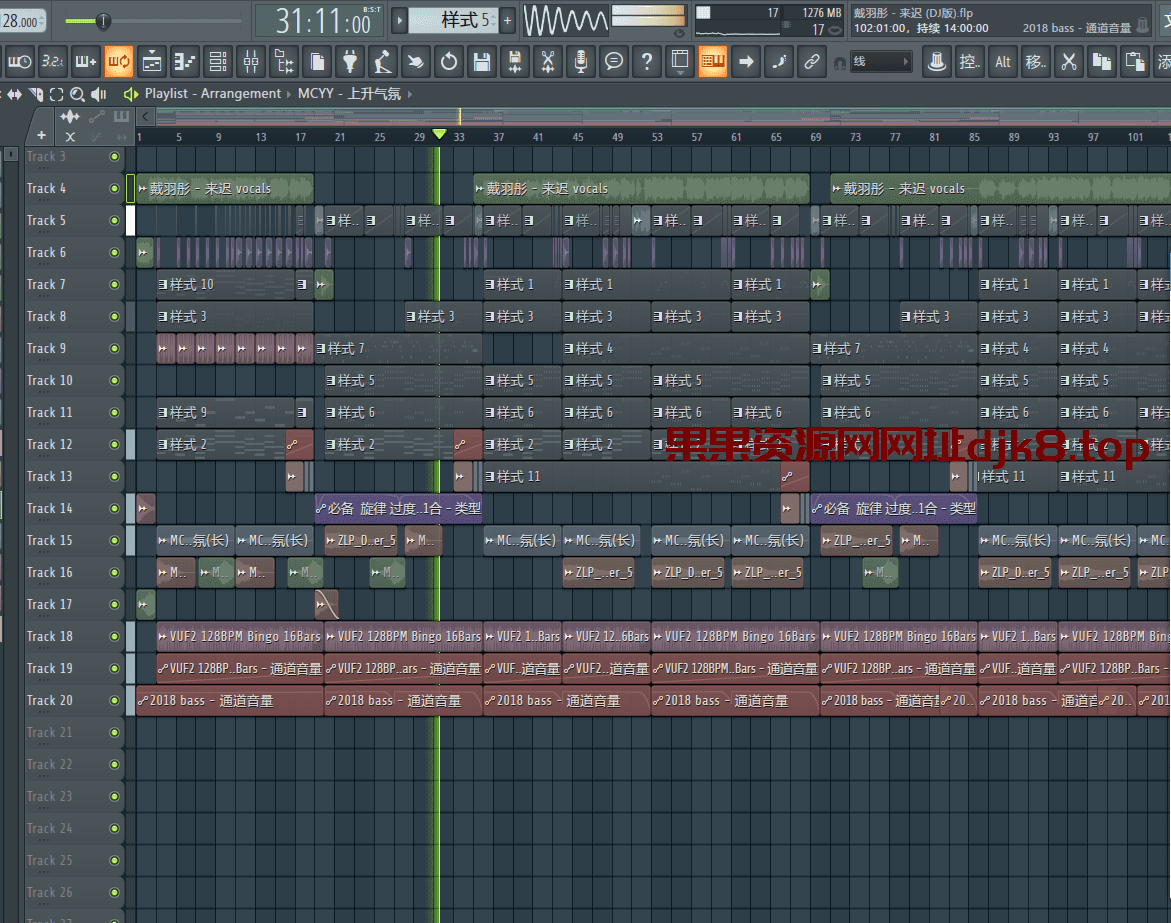Click the link chain icon in toolbar
The width and height of the screenshot is (1171, 923).
pos(811,62)
